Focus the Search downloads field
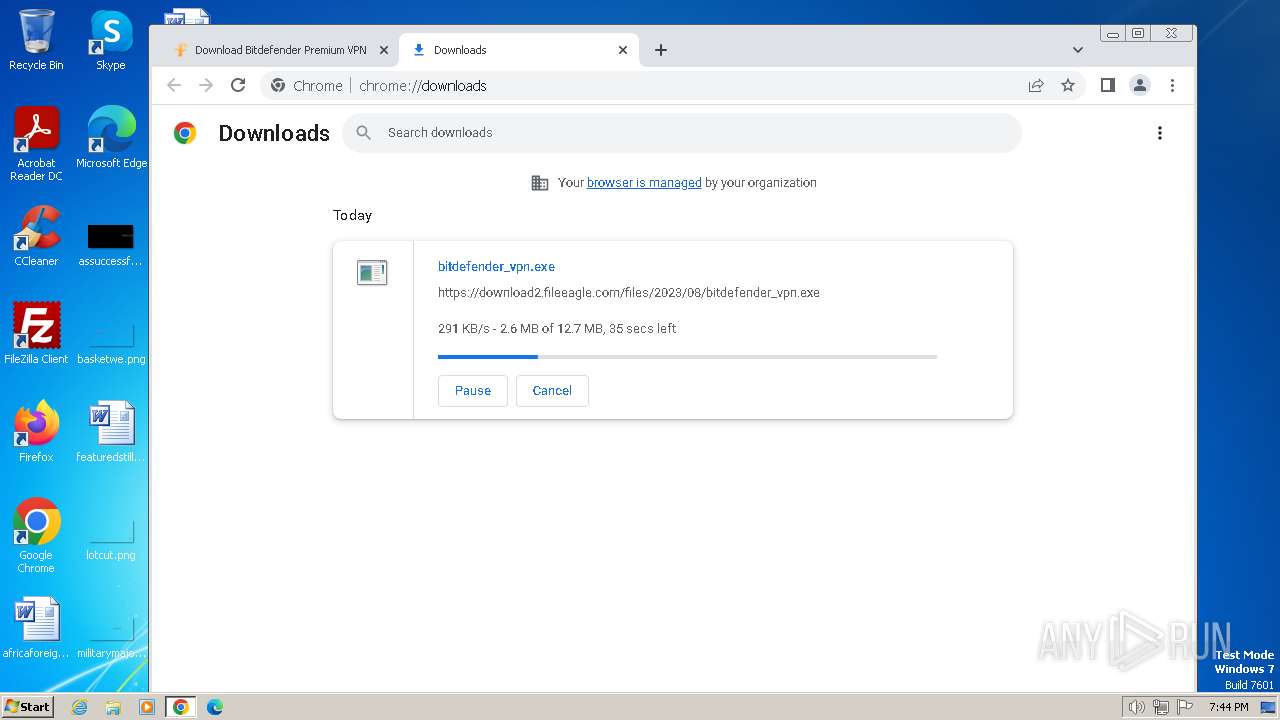The image size is (1280, 720). tap(682, 133)
